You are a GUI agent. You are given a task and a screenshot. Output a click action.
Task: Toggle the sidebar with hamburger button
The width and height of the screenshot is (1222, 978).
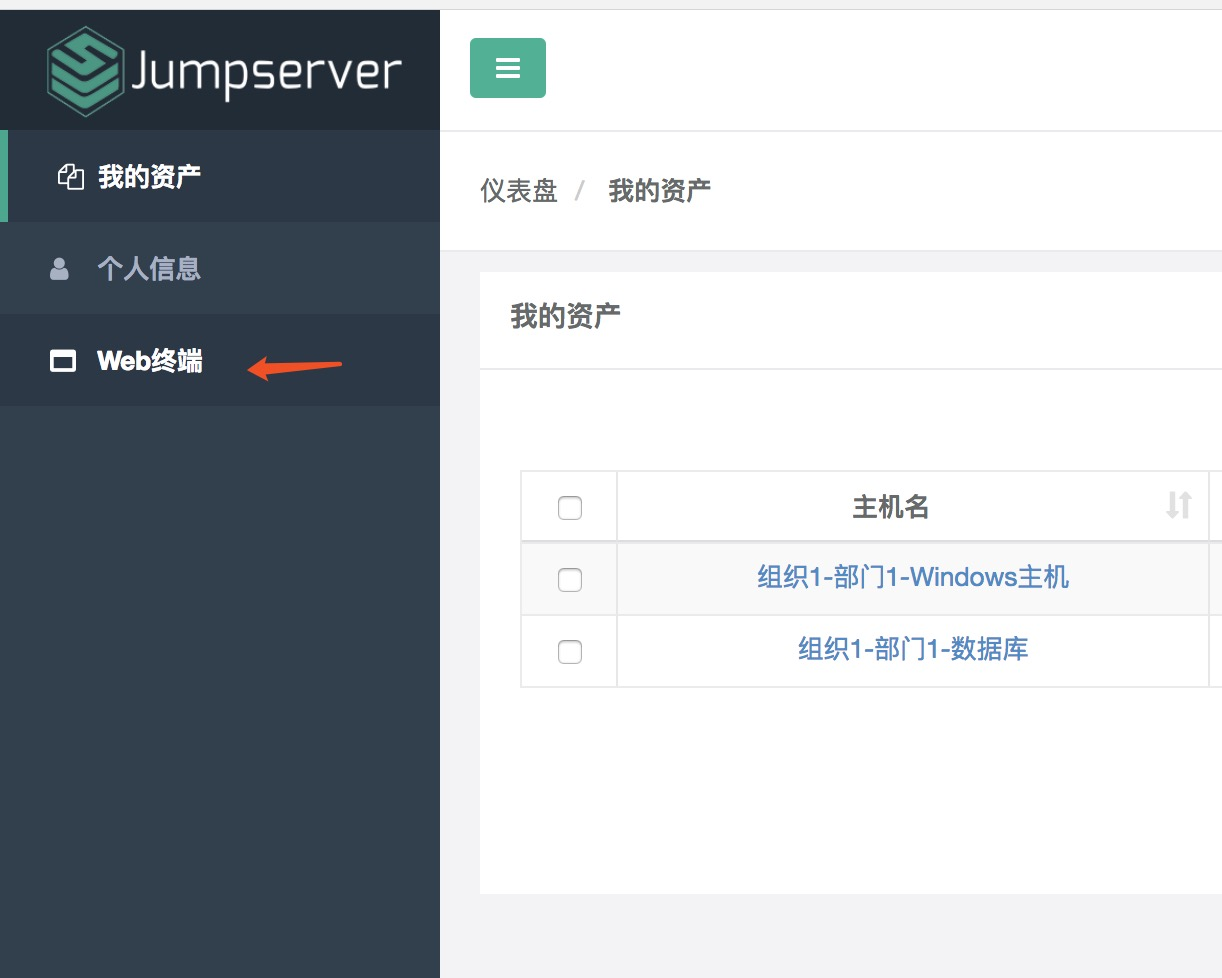508,68
